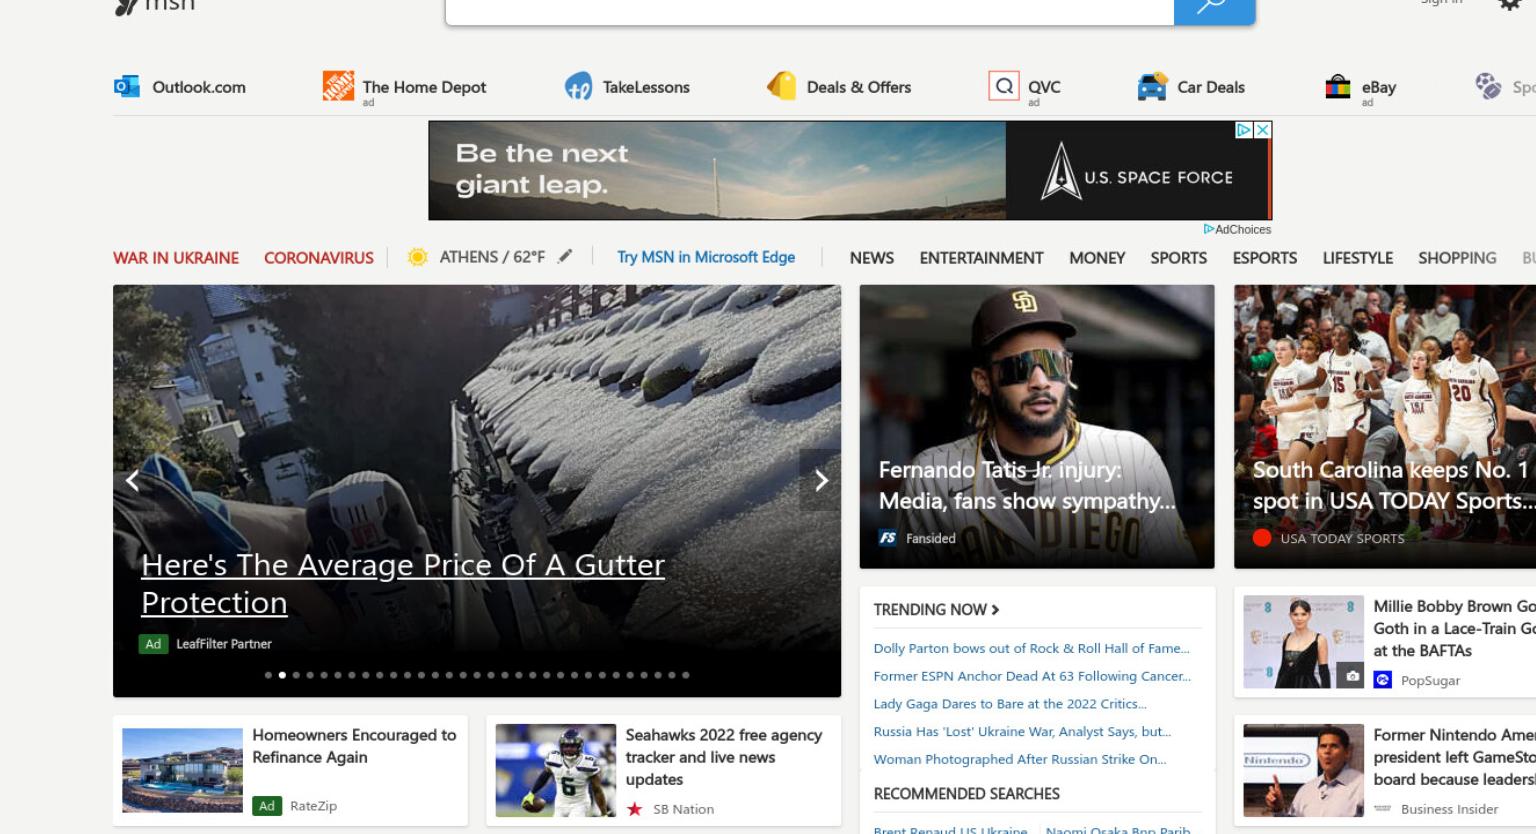Open the Outlook.com link
Image resolution: width=1536 pixels, height=834 pixels.
coord(199,87)
